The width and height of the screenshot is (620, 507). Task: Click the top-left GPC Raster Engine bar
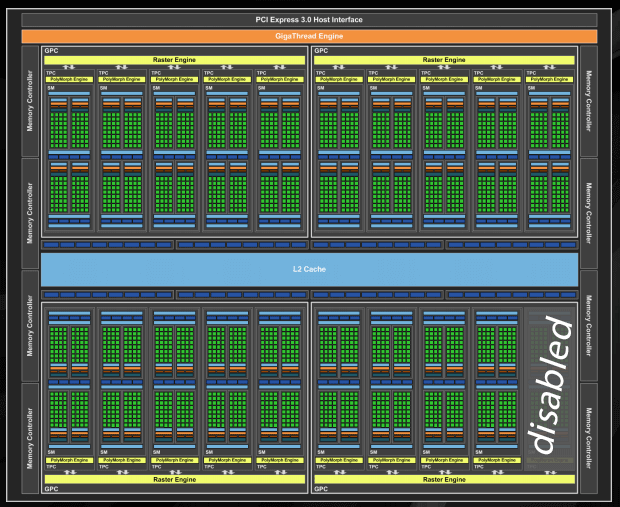coord(174,60)
